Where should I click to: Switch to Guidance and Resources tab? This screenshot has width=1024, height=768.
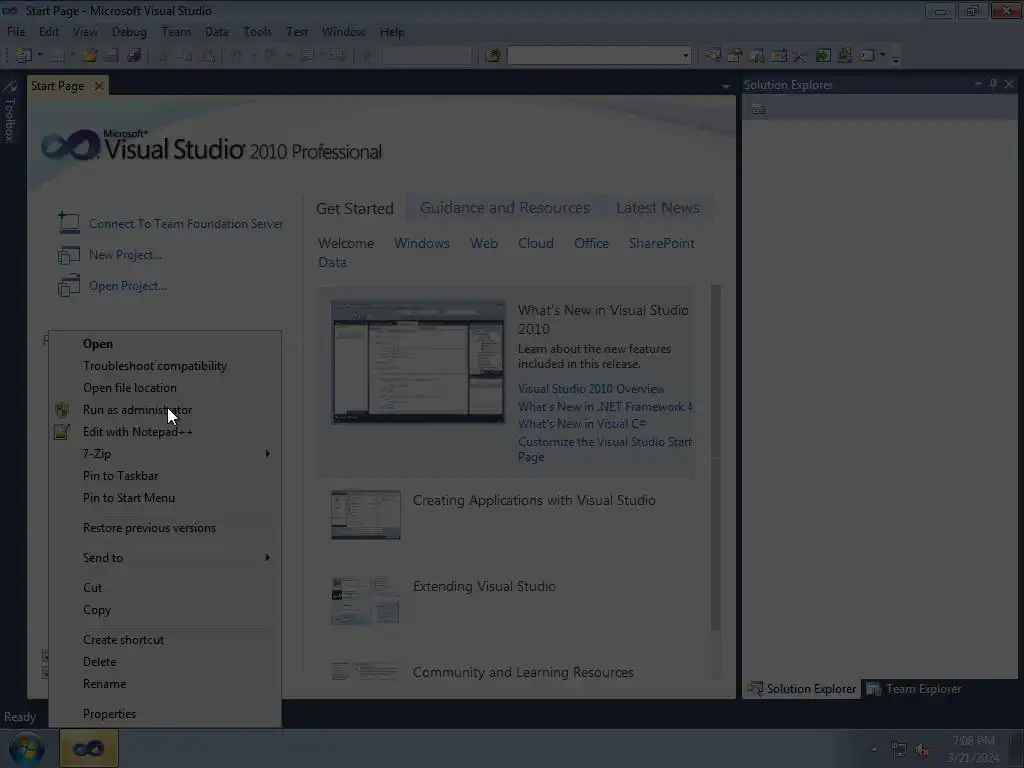(x=505, y=208)
